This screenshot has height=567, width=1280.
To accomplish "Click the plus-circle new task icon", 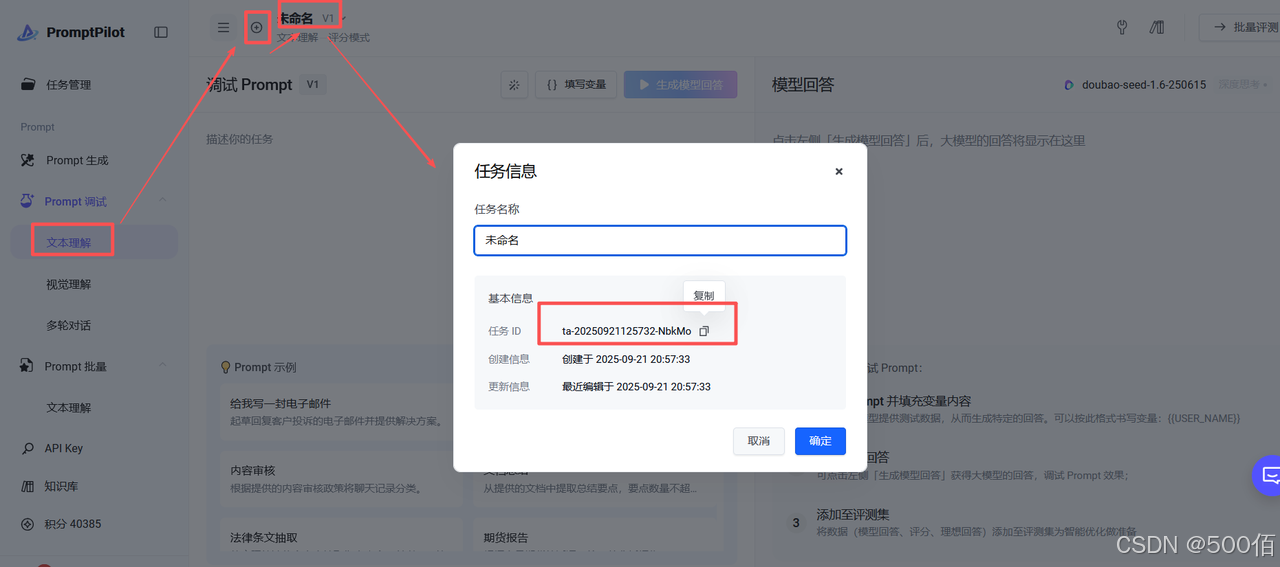I will click(x=256, y=27).
